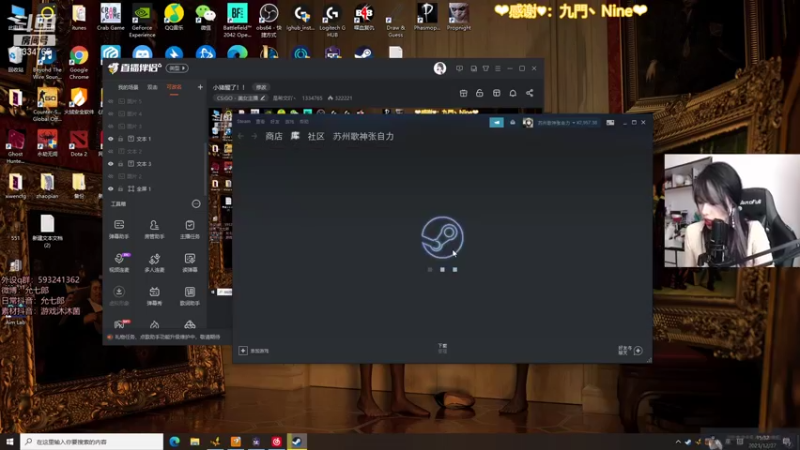Screen dimensions: 800x450
Task: Open Steam account name dropdown
Action: 567,122
